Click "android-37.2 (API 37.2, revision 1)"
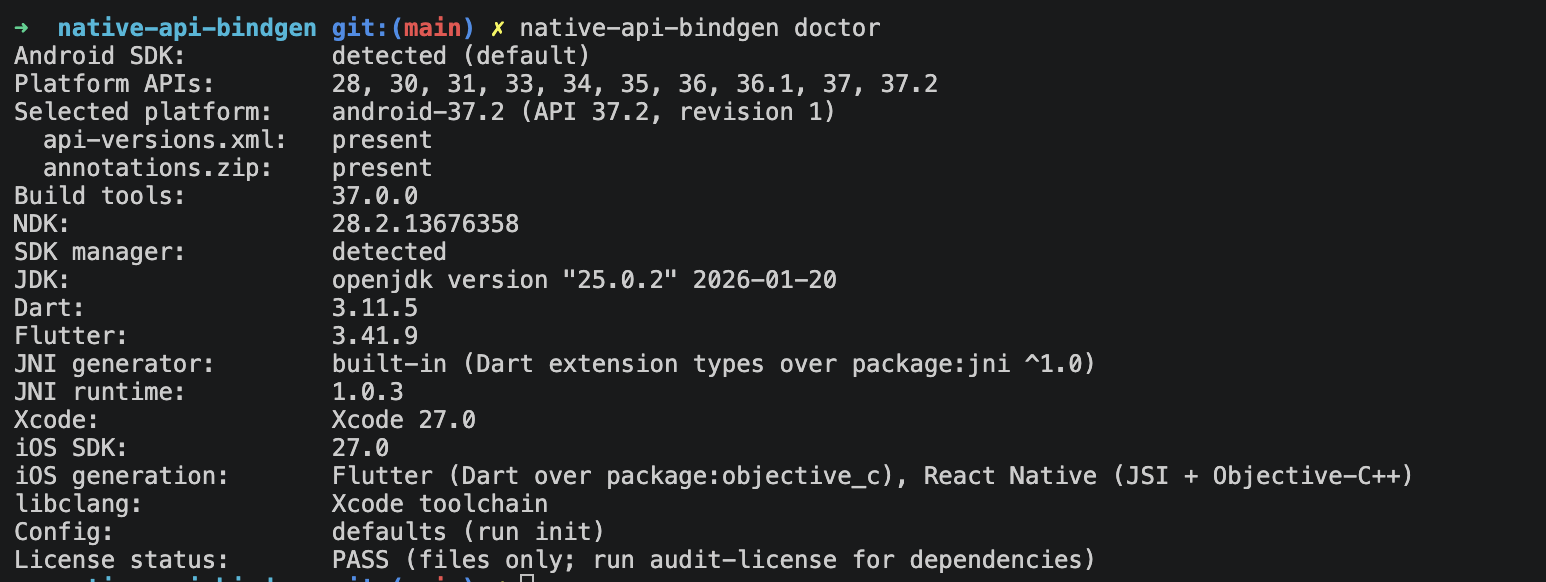 584,112
